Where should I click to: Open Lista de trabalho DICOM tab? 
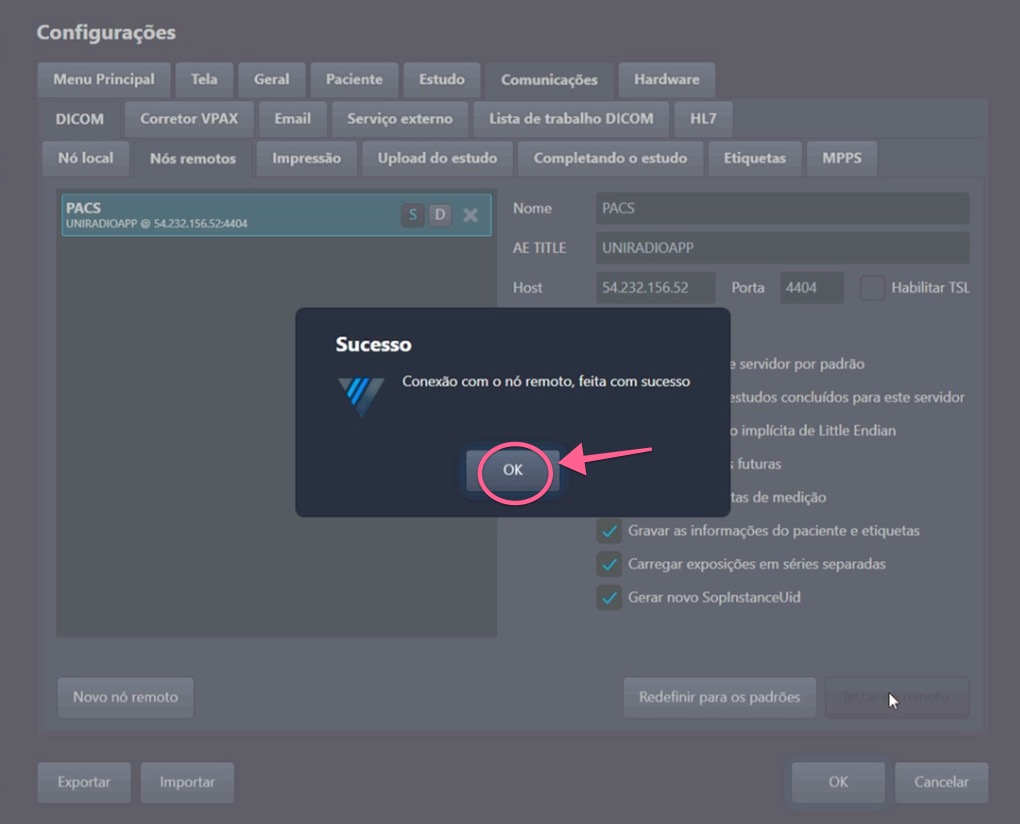571,118
